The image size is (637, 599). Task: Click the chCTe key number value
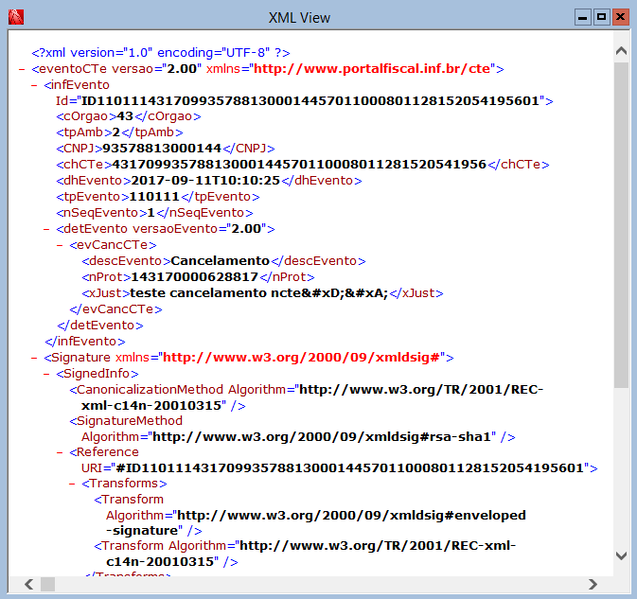click(x=299, y=165)
